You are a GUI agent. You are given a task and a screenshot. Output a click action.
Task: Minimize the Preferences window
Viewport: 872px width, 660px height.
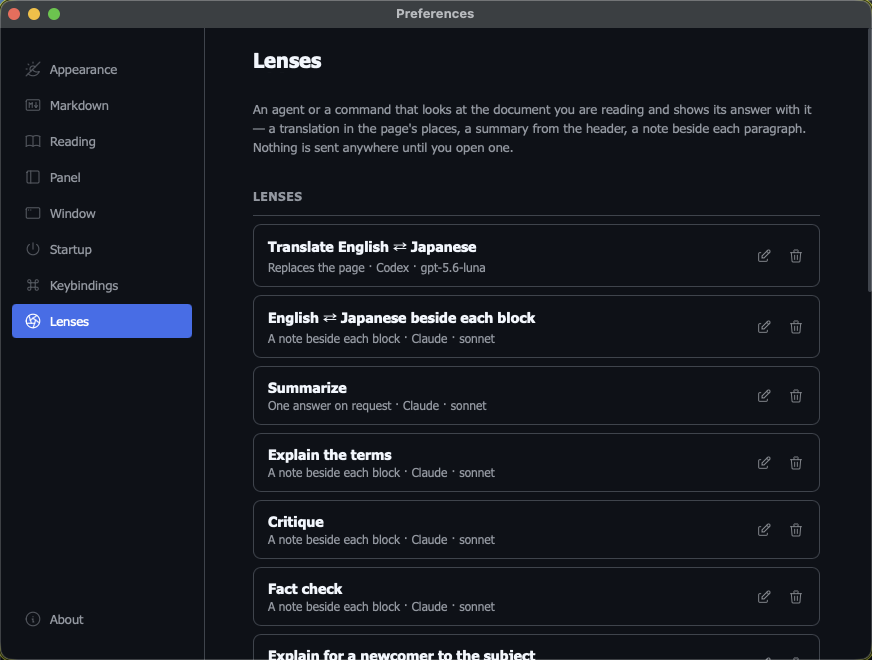tap(34, 14)
